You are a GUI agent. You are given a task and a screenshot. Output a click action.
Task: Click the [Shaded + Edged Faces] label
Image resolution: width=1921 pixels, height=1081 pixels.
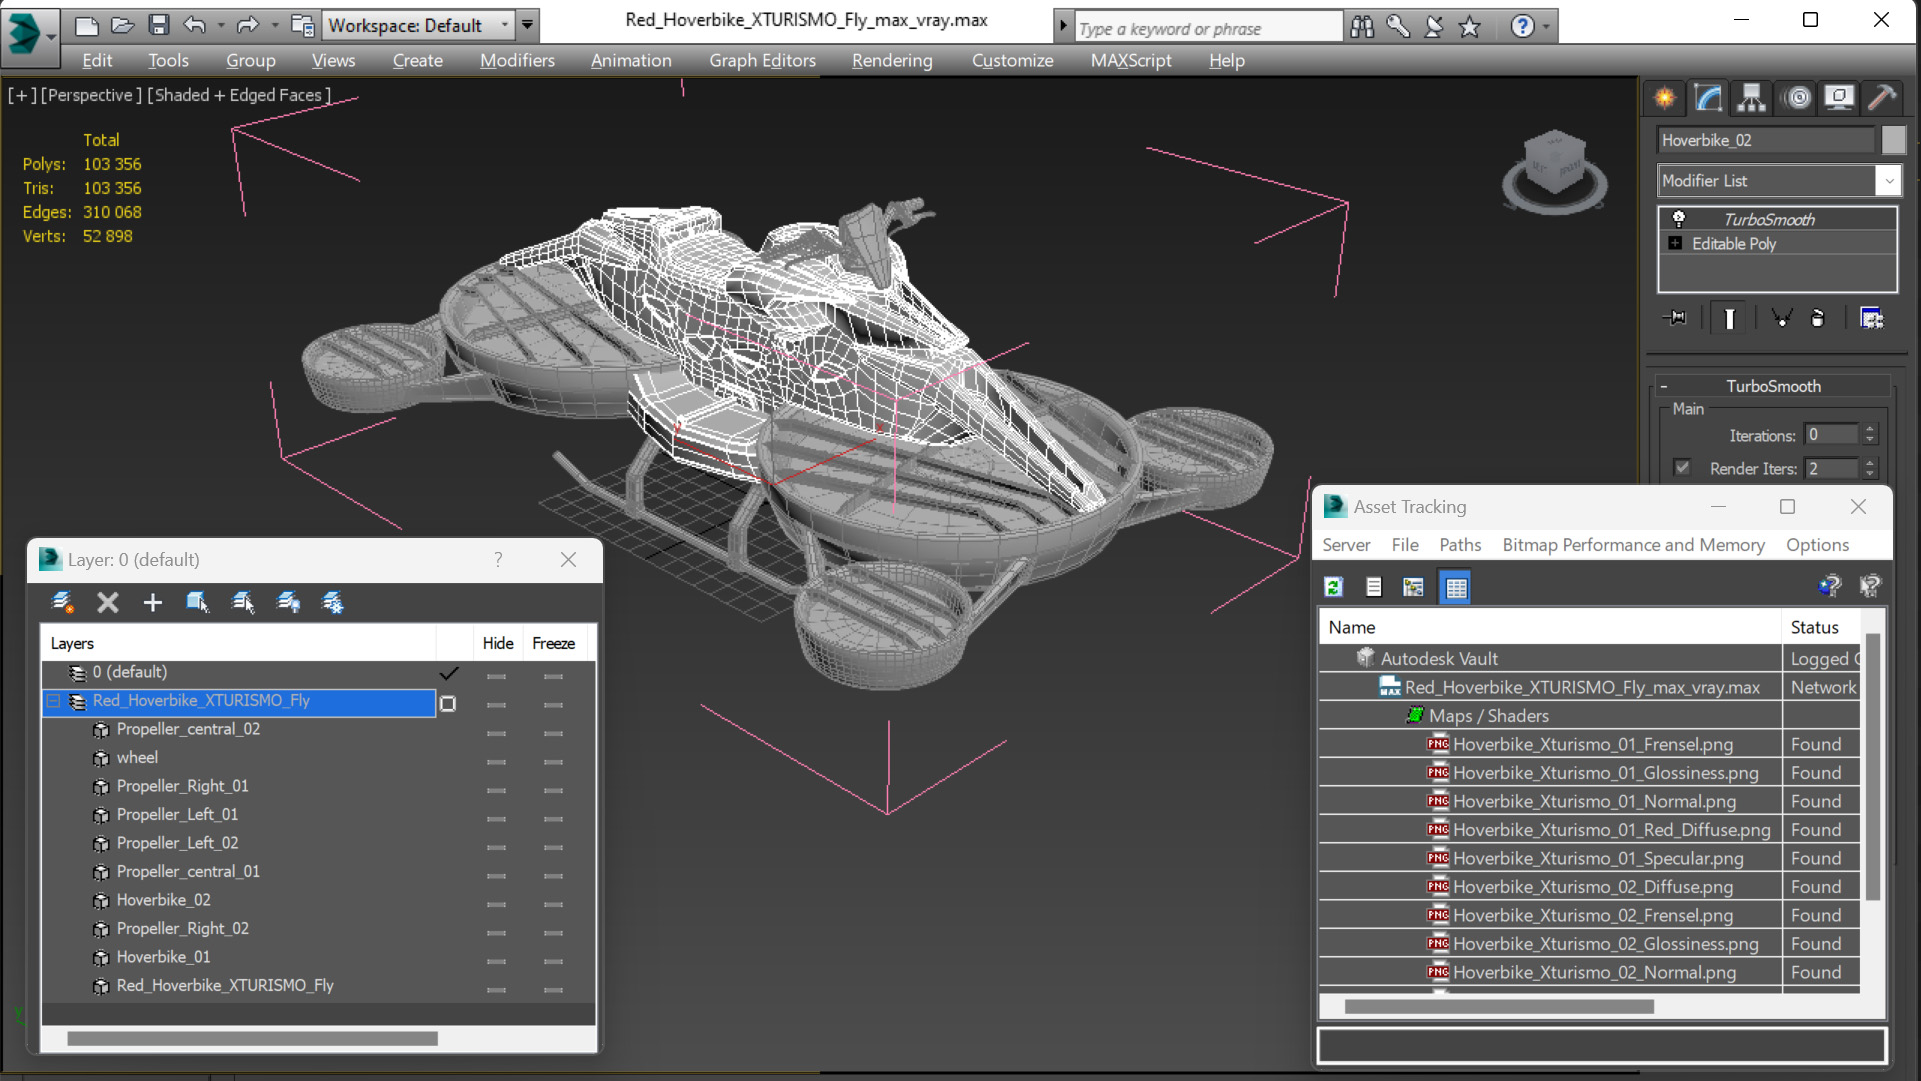pos(238,95)
